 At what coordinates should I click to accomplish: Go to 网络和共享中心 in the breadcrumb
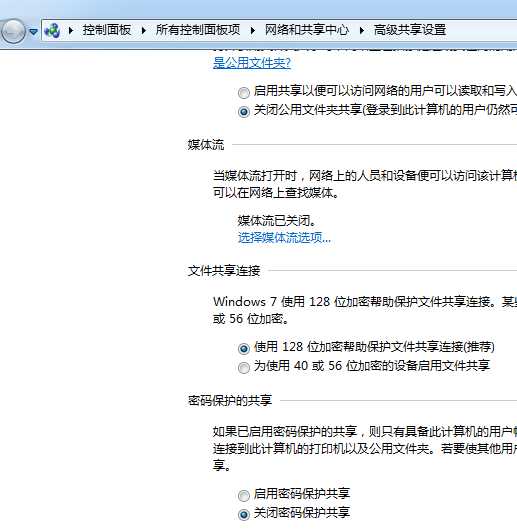pos(307,30)
